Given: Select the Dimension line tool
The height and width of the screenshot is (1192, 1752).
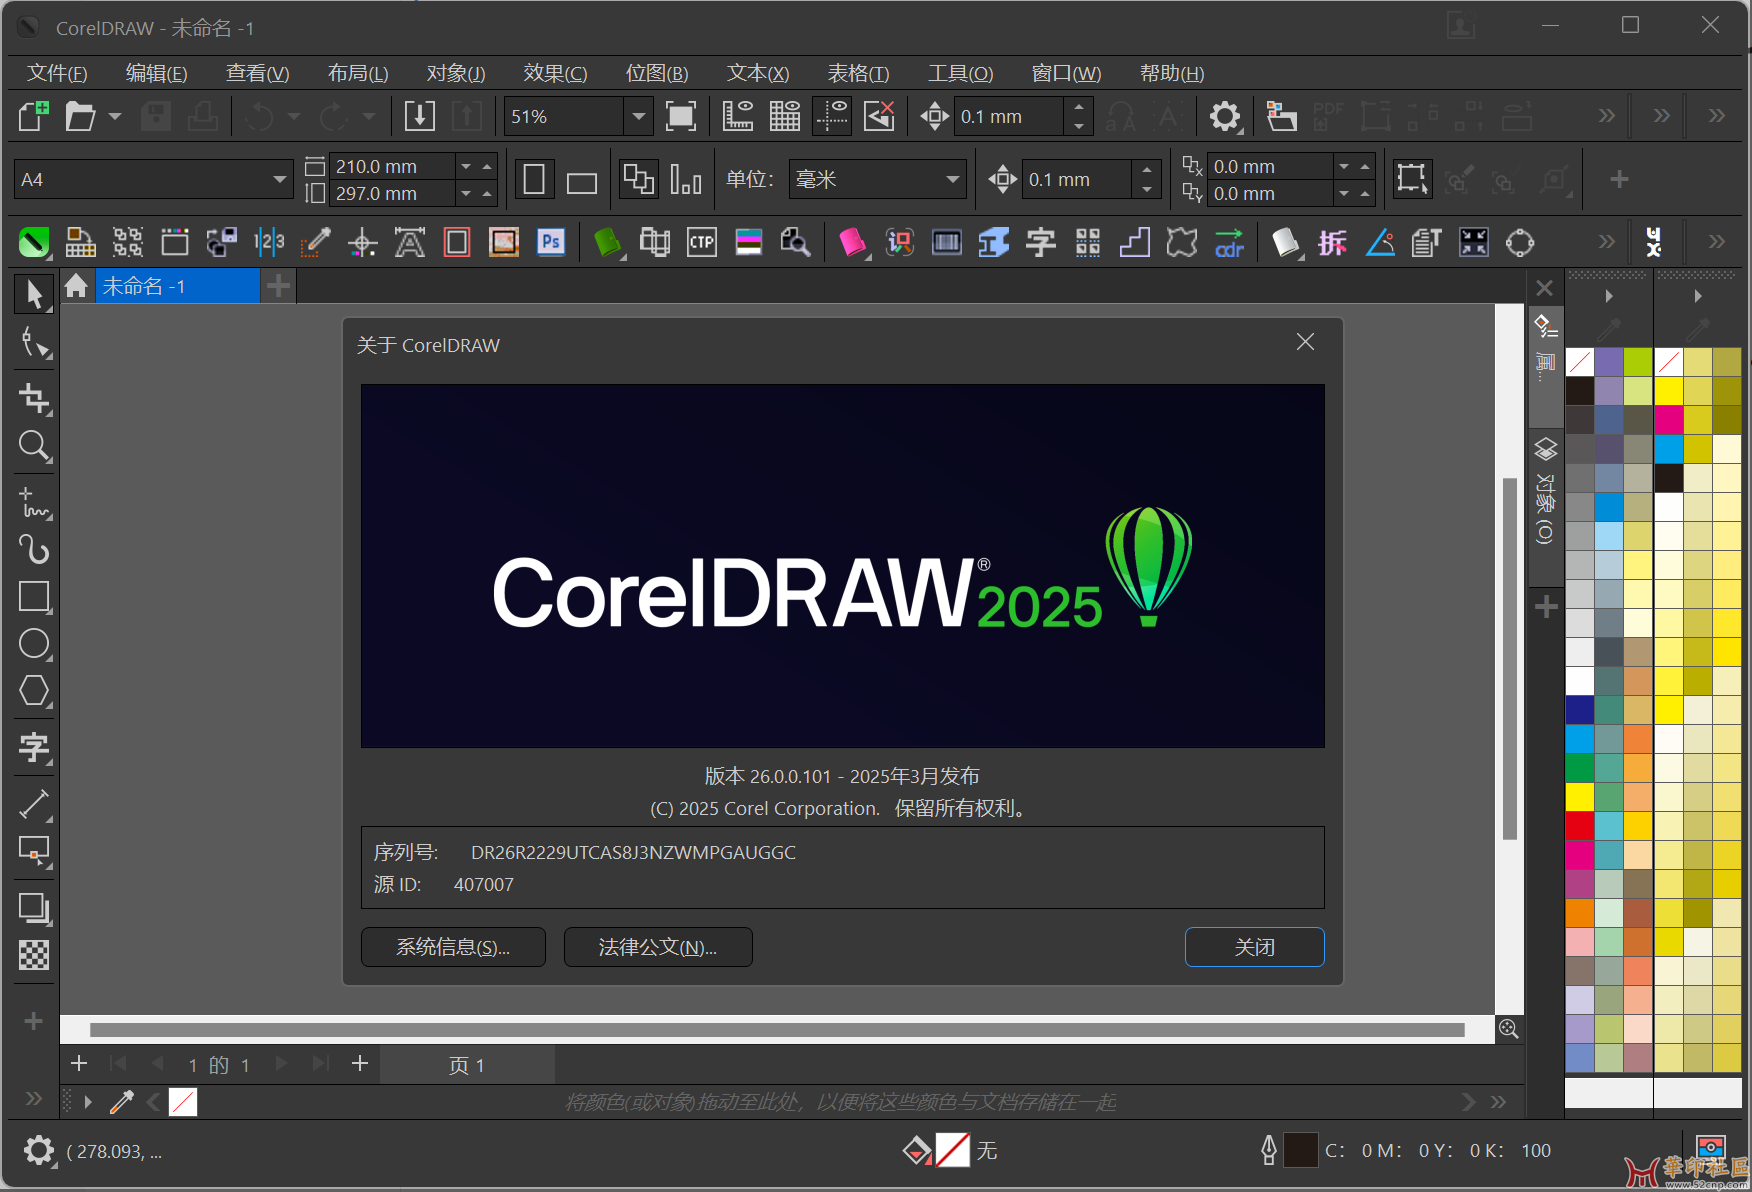Looking at the screenshot, I should (x=34, y=803).
